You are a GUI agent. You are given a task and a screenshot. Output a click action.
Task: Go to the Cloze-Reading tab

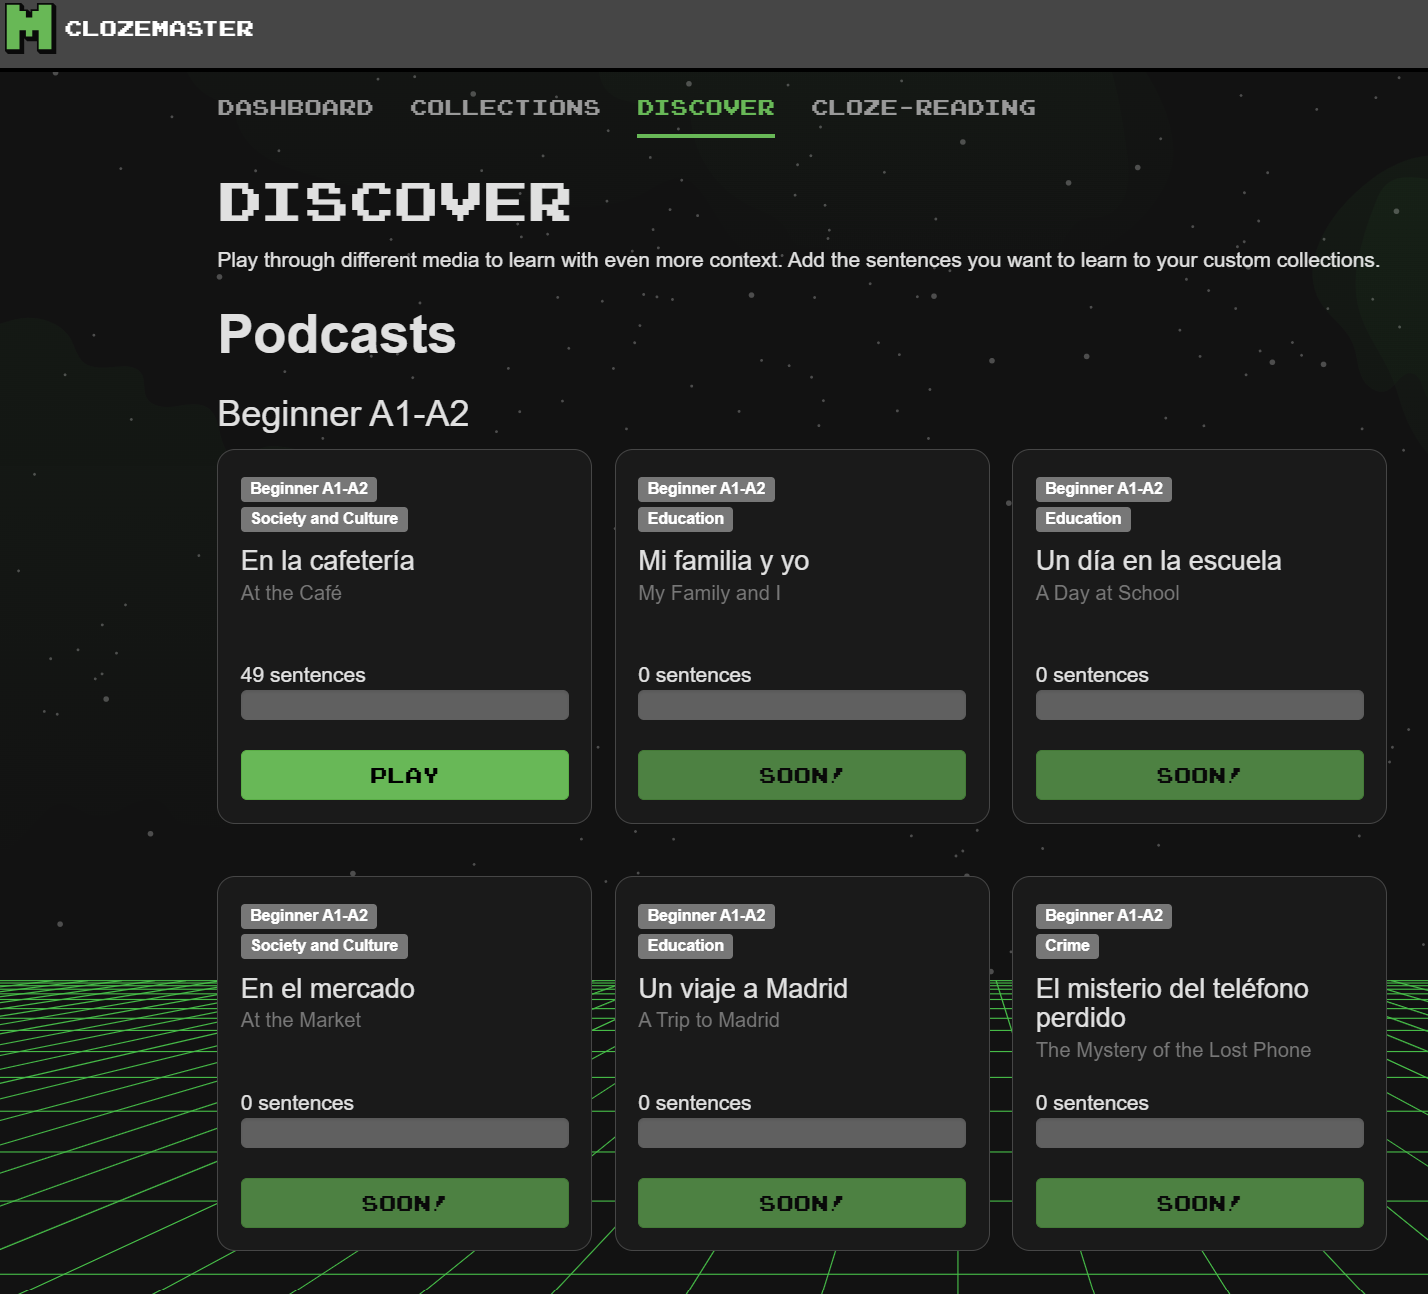pyautogui.click(x=923, y=108)
